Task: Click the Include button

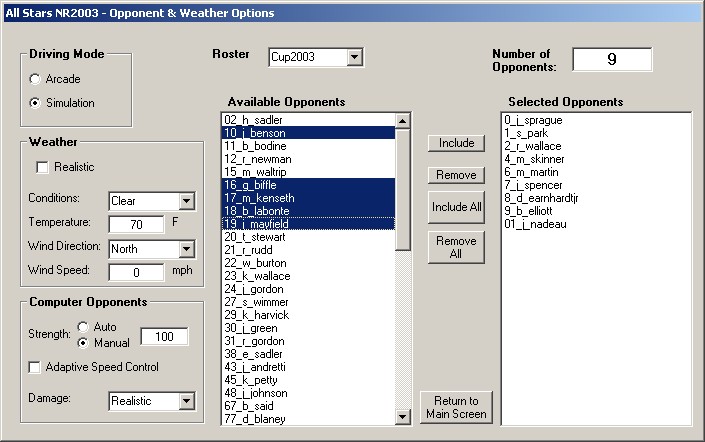Action: (x=456, y=143)
